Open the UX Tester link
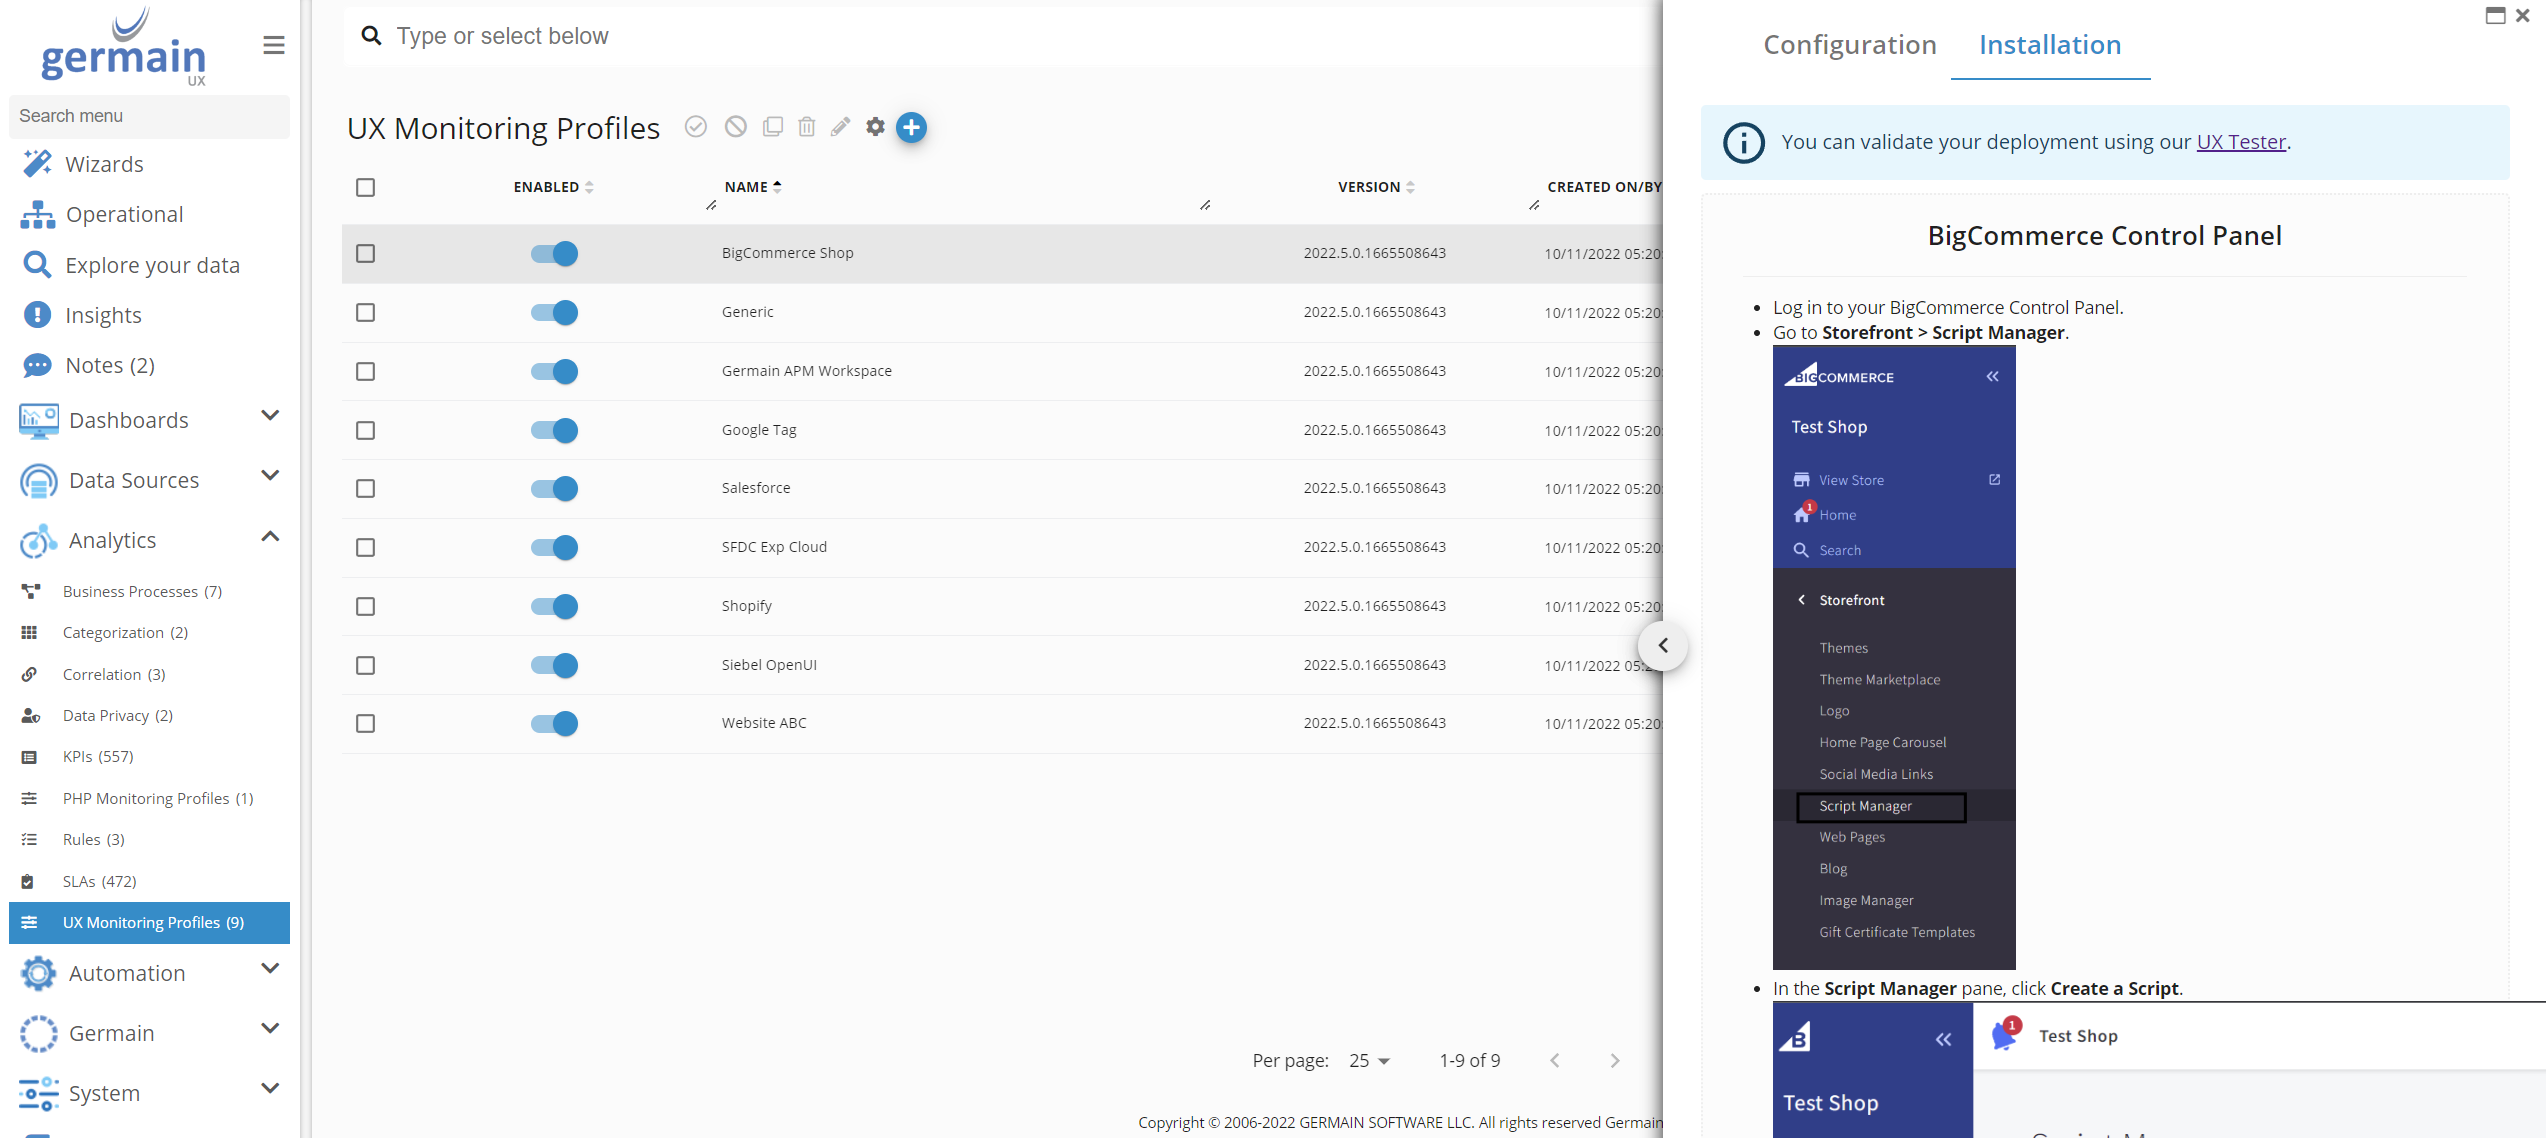Image resolution: width=2546 pixels, height=1138 pixels. click(2240, 142)
